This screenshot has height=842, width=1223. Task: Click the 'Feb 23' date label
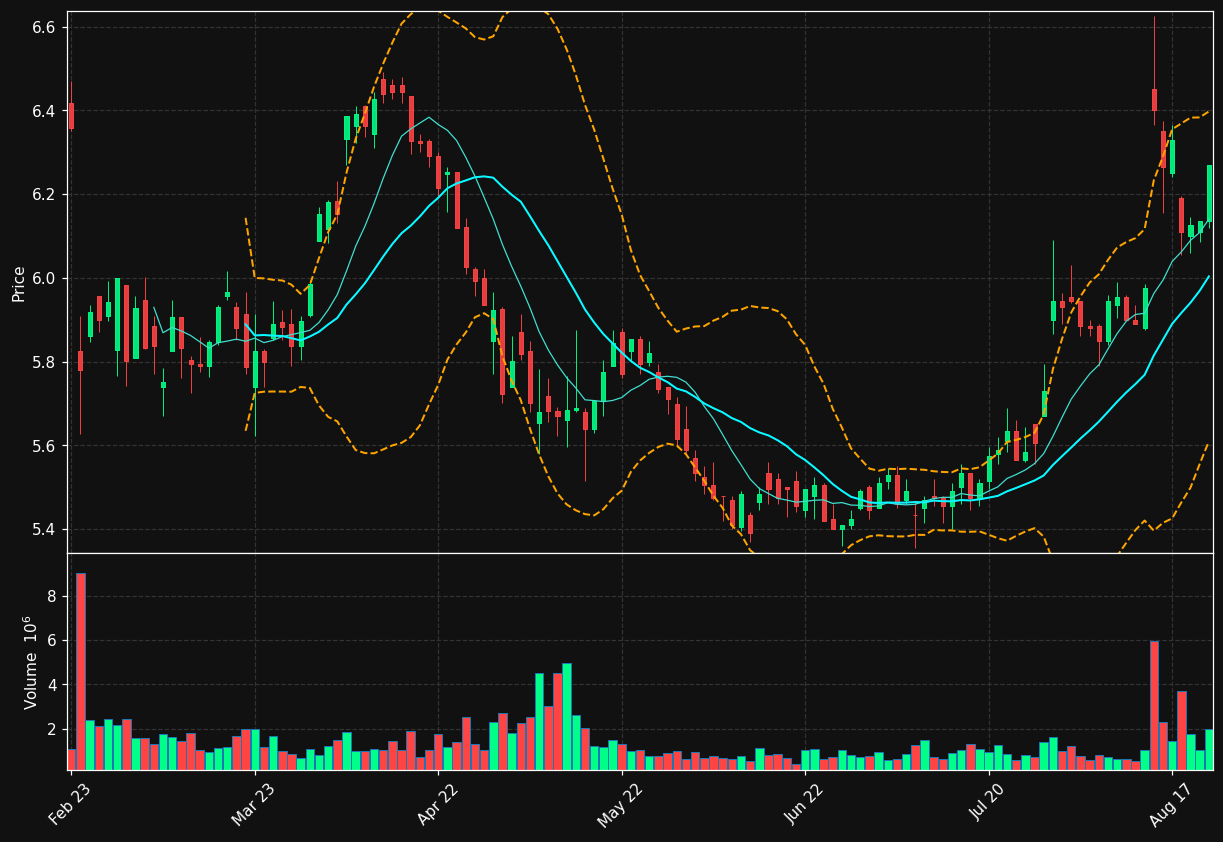[x=71, y=803]
